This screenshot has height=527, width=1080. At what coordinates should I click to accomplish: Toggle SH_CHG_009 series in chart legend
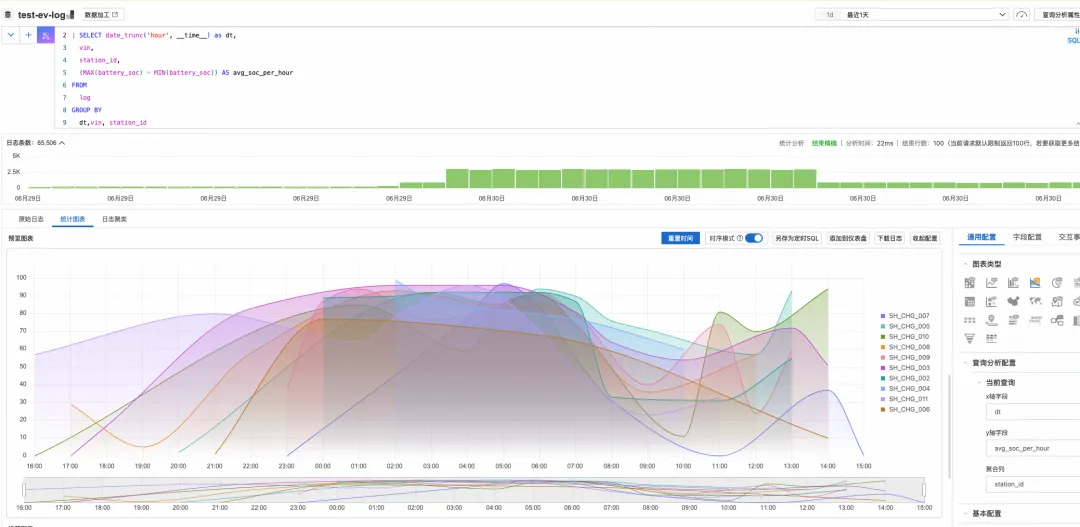905,358
